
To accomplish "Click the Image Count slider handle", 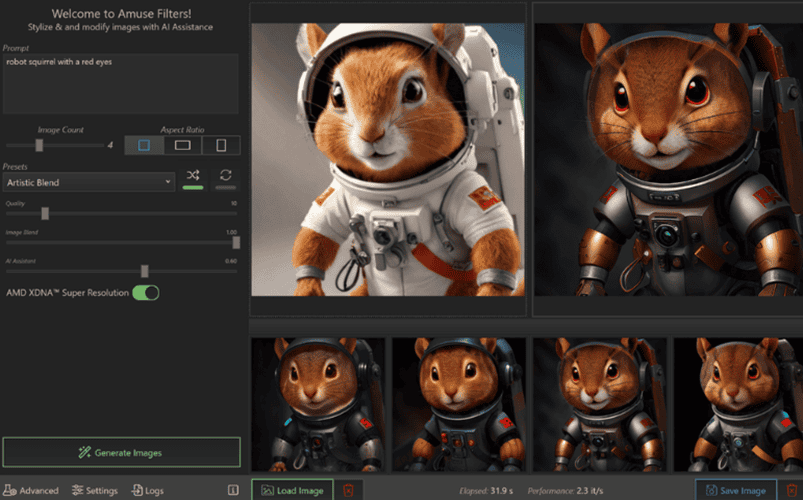I will (39, 145).
